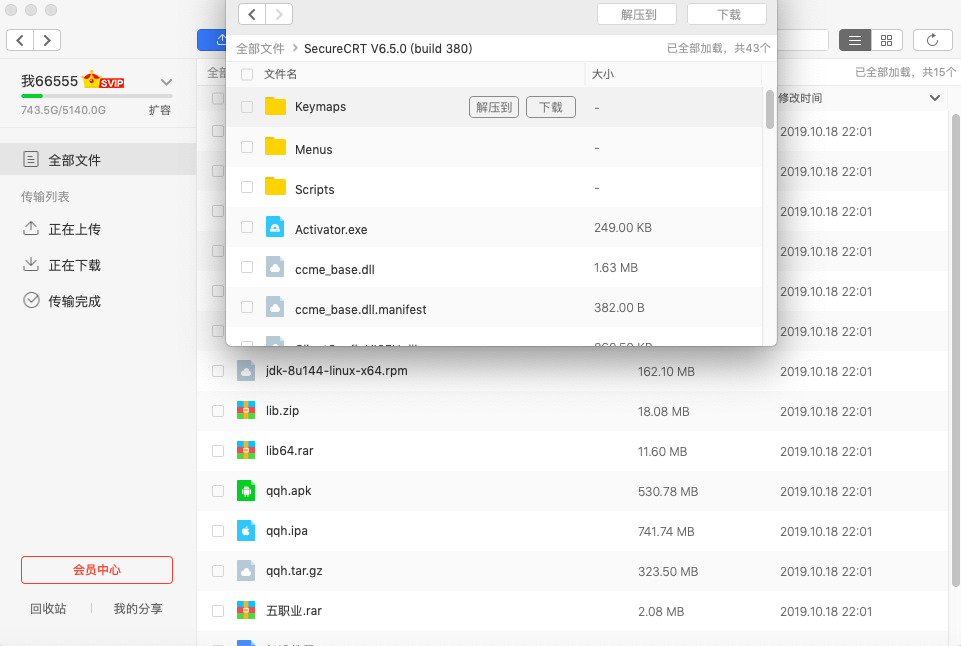Viewport: 961px width, 646px height.
Task: Open 我的分享 page
Action: 138,609
